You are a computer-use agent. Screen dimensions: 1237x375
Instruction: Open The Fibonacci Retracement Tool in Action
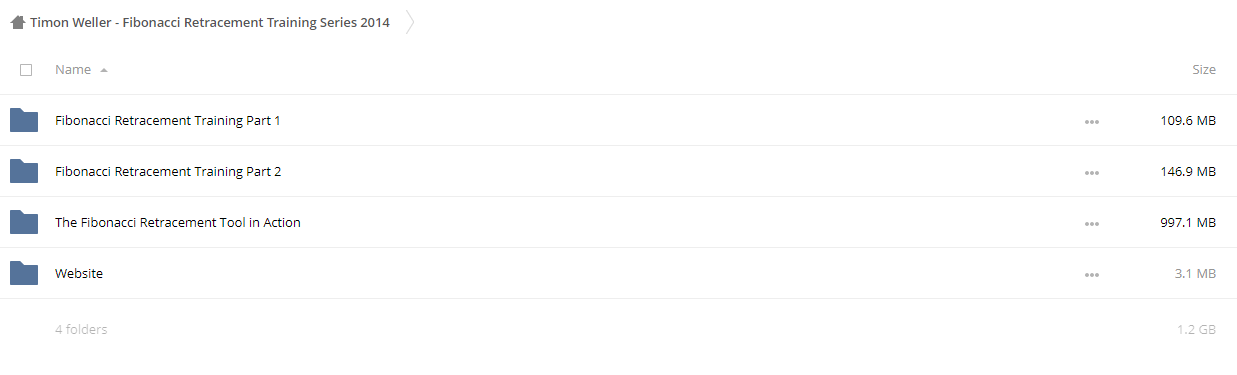(178, 222)
